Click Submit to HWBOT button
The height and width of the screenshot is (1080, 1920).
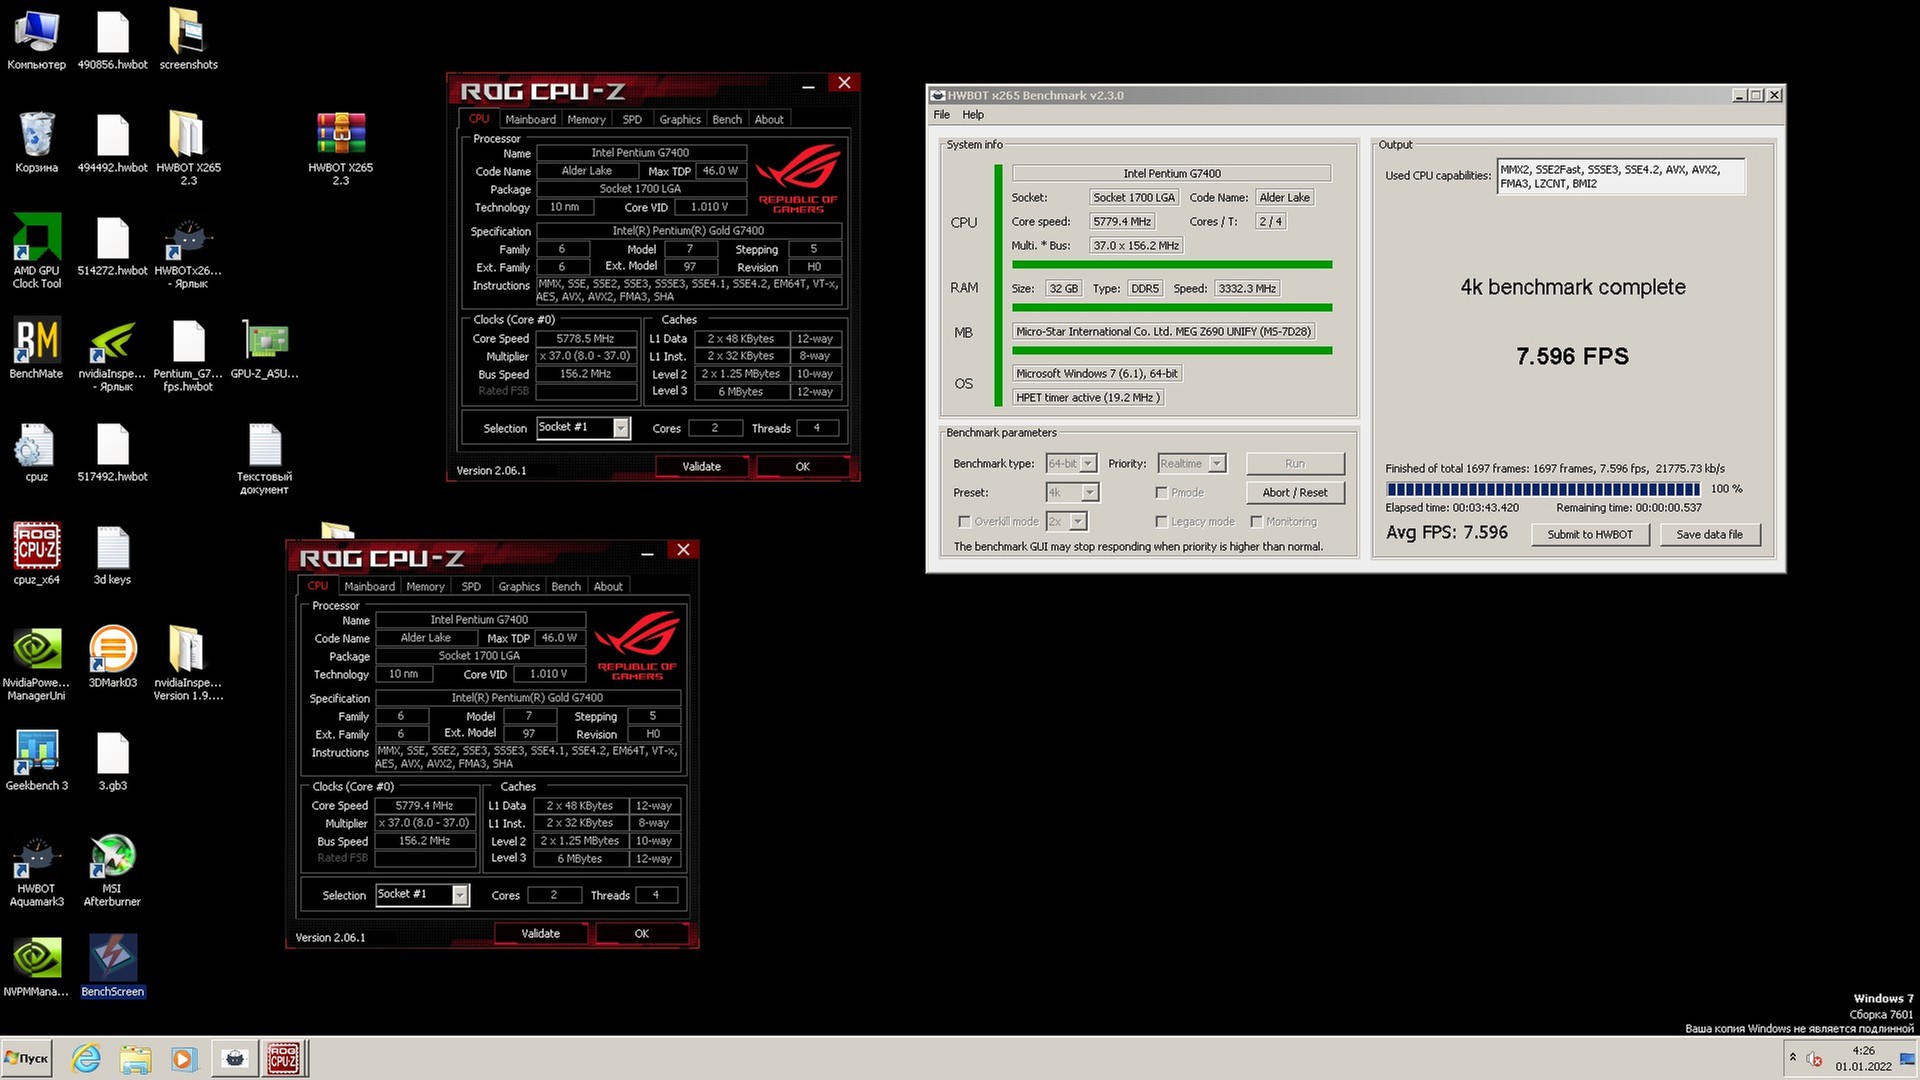pos(1590,534)
